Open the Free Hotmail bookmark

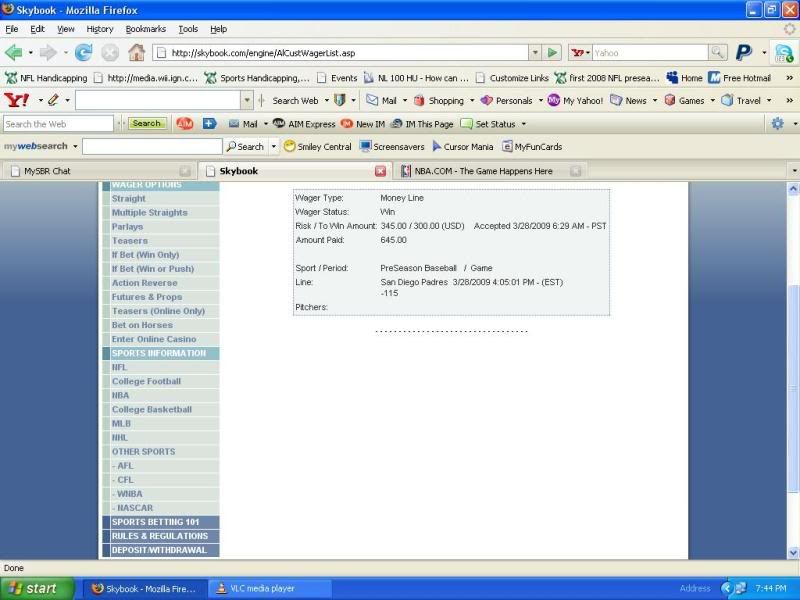tap(739, 78)
